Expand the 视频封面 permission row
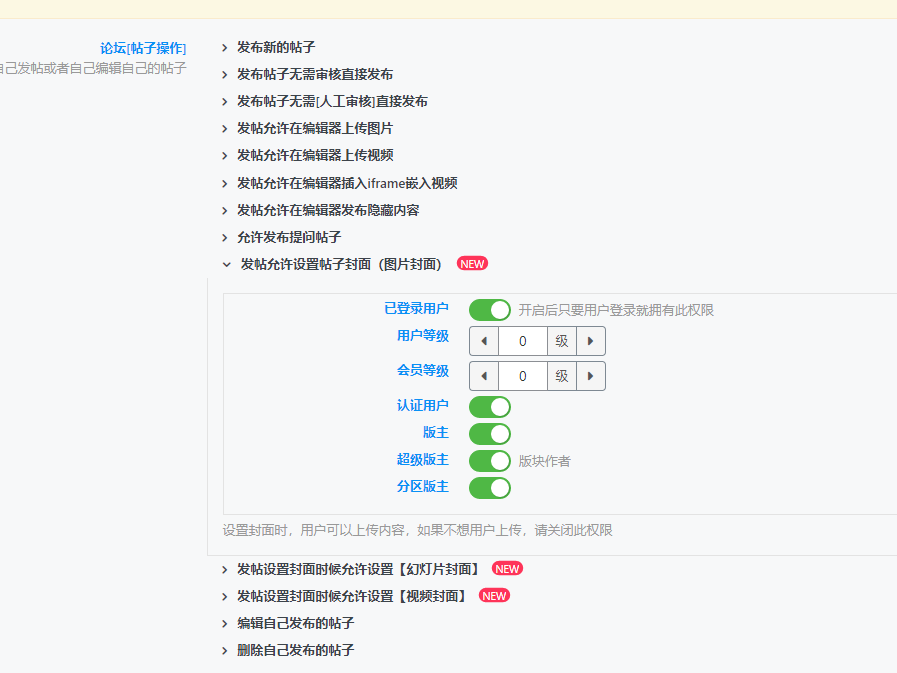This screenshot has width=897, height=673. tap(351, 596)
